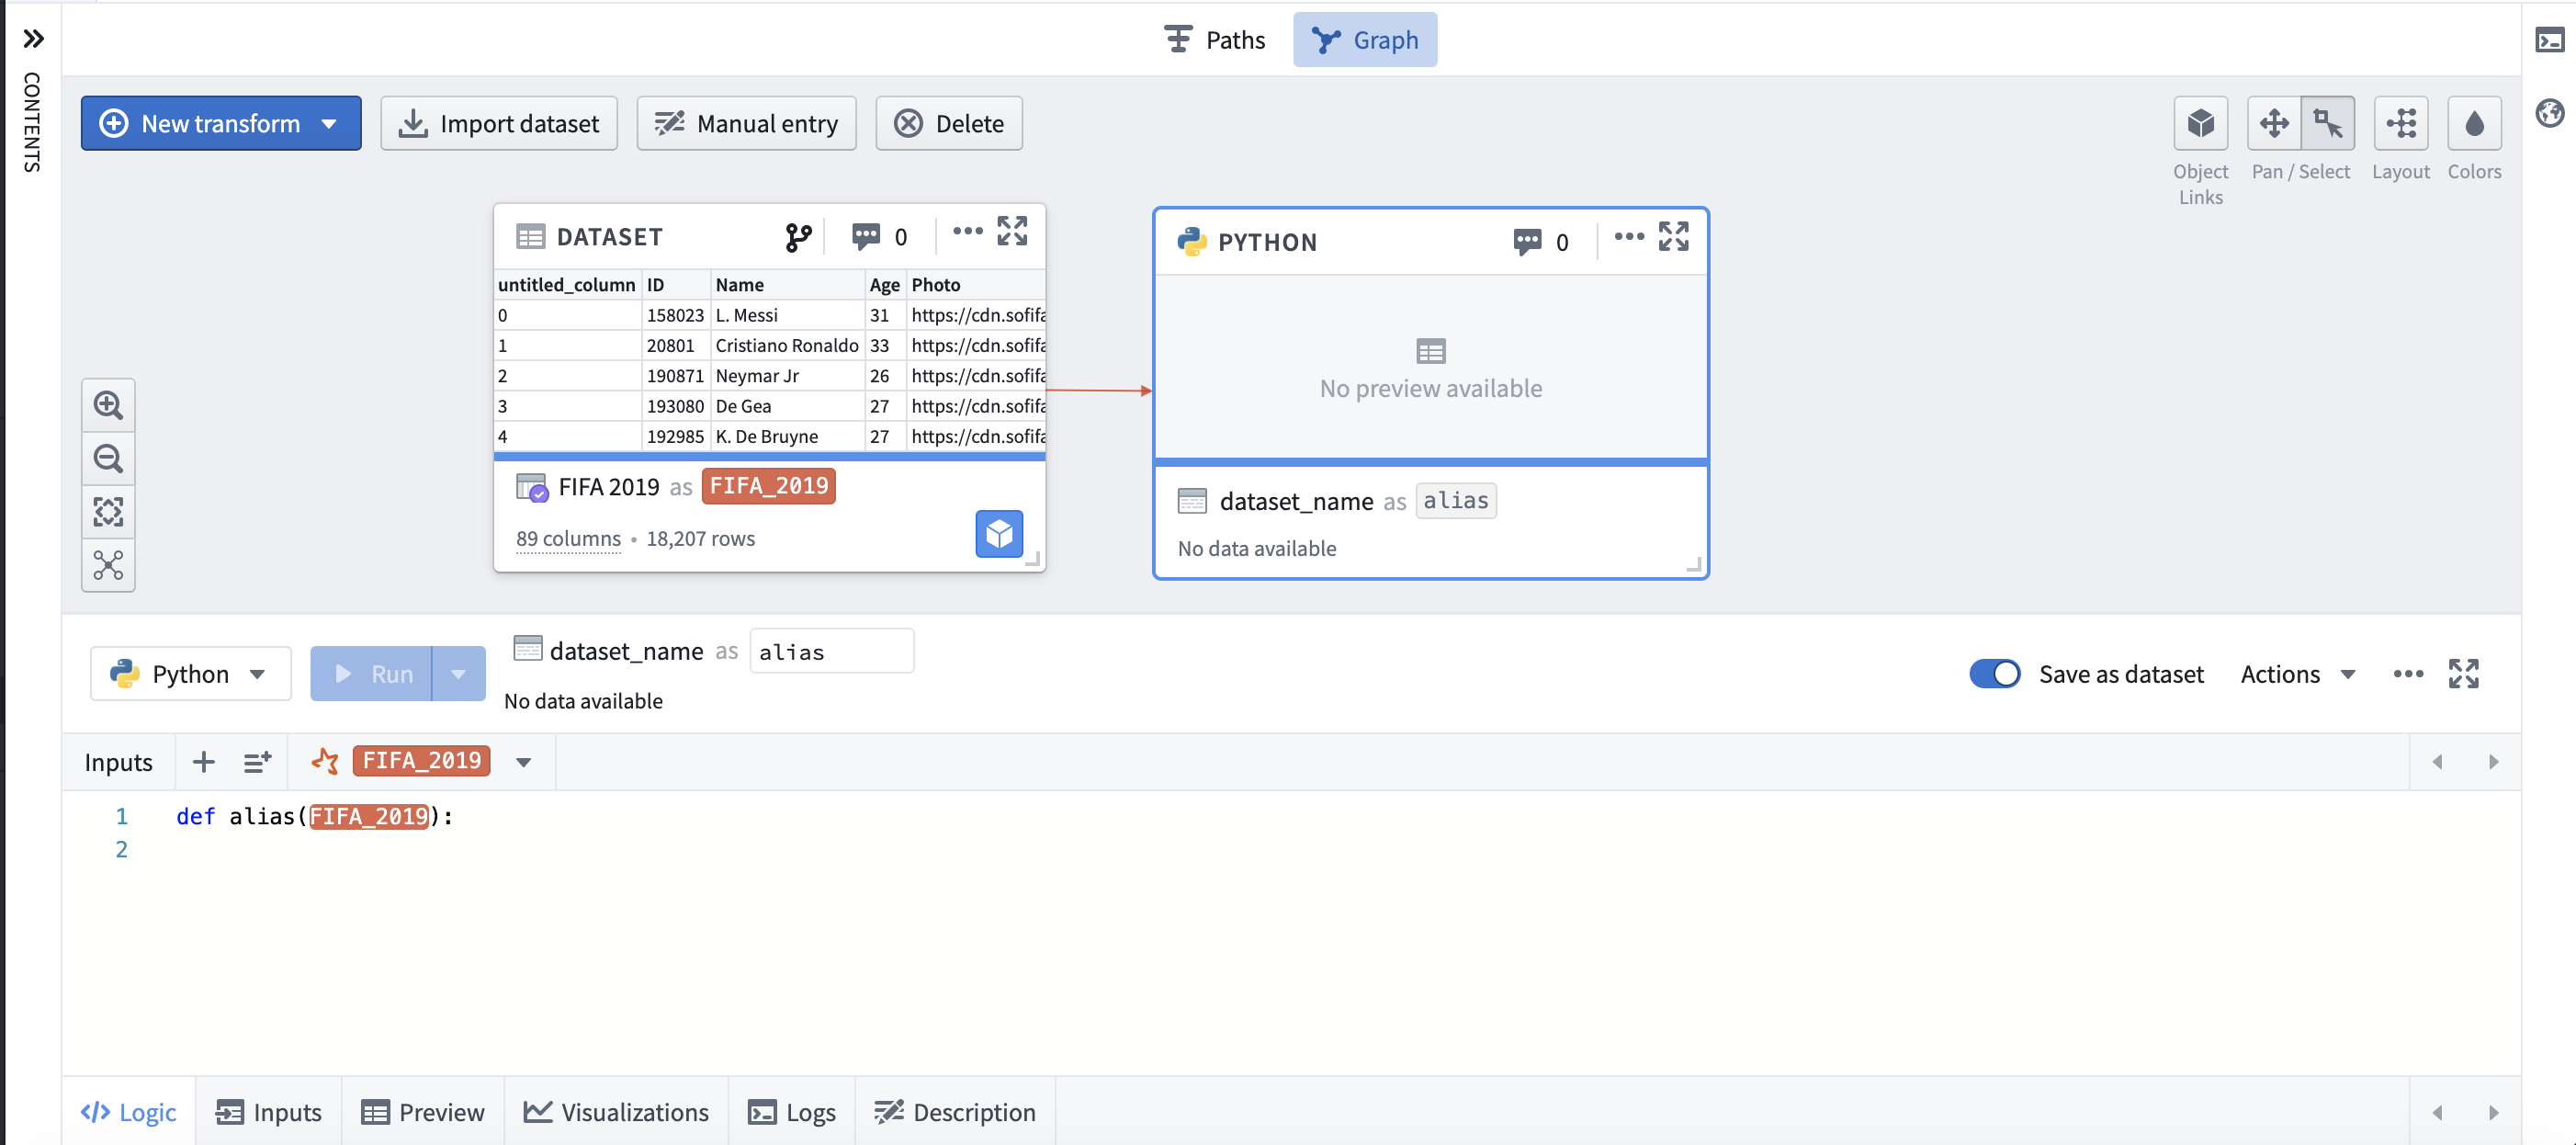Run the Python transform
The height and width of the screenshot is (1145, 2576).
click(371, 674)
